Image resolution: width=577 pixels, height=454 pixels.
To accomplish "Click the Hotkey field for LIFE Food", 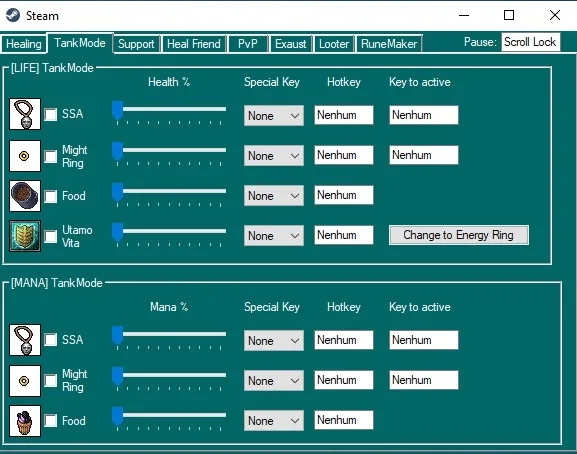I will click(x=344, y=195).
